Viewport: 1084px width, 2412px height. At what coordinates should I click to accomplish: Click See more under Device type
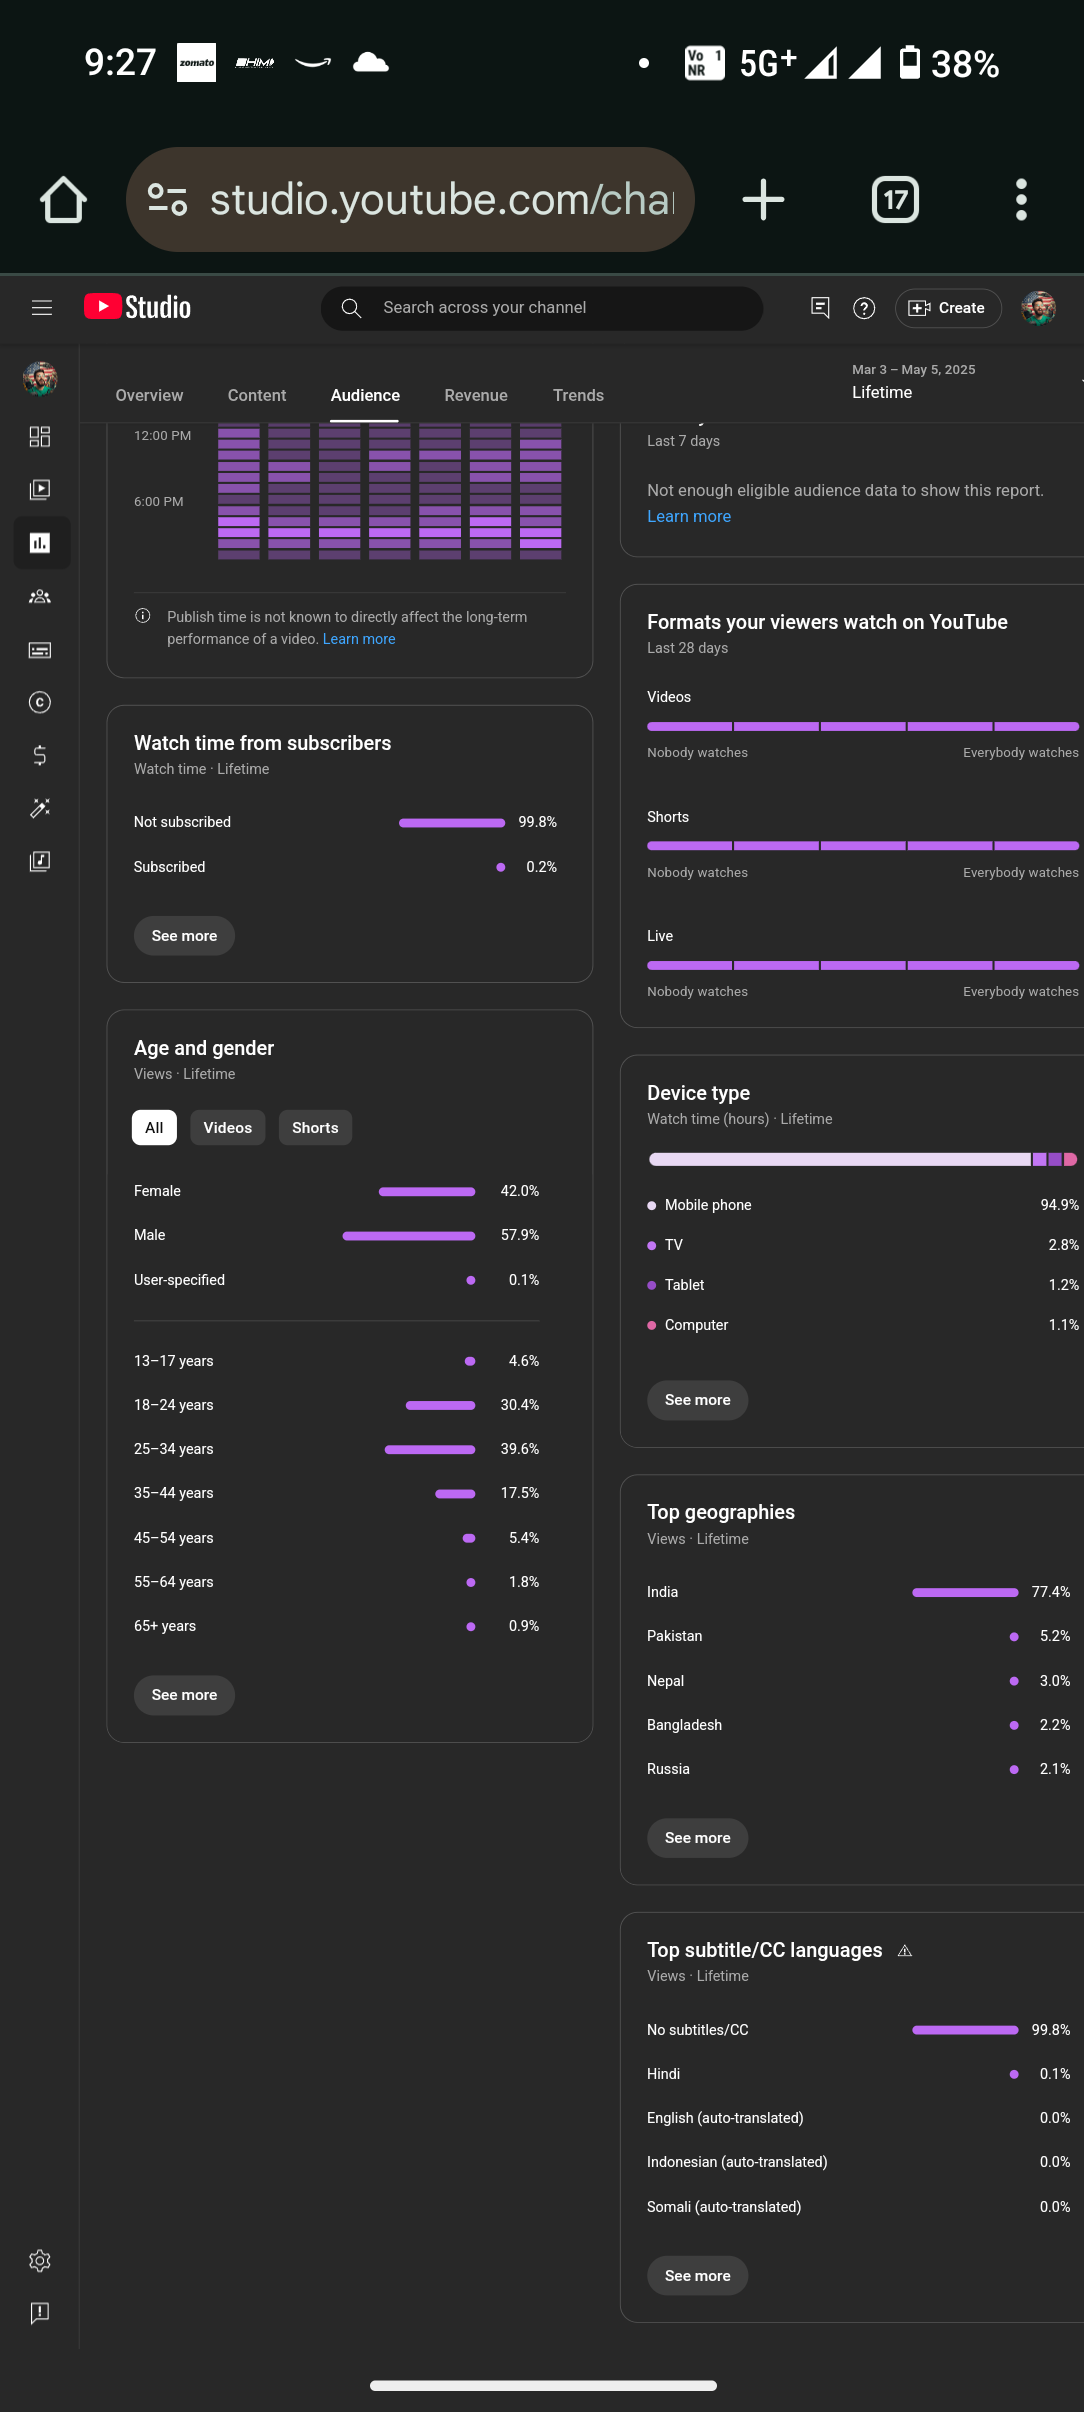tap(698, 1400)
